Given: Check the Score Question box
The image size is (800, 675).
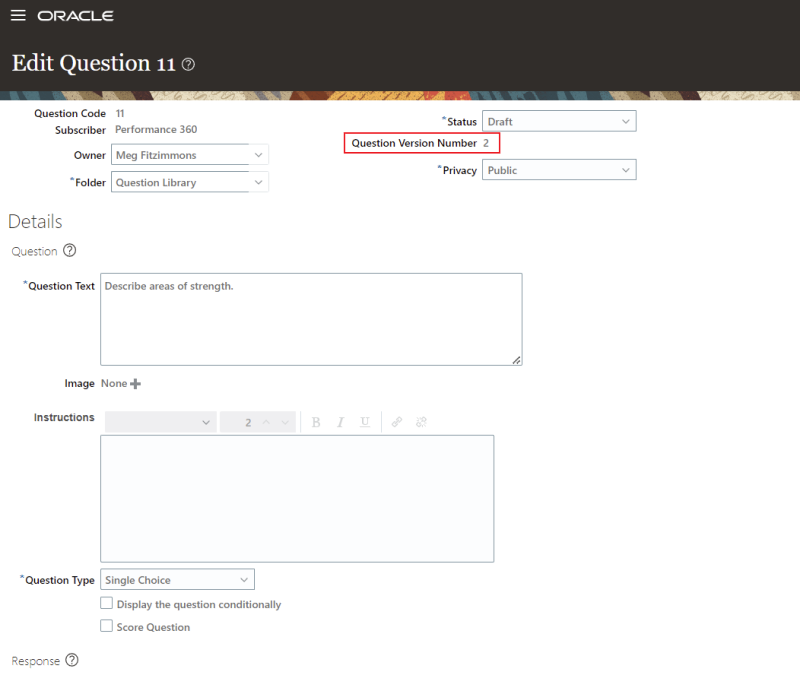Looking at the screenshot, I should 107,626.
